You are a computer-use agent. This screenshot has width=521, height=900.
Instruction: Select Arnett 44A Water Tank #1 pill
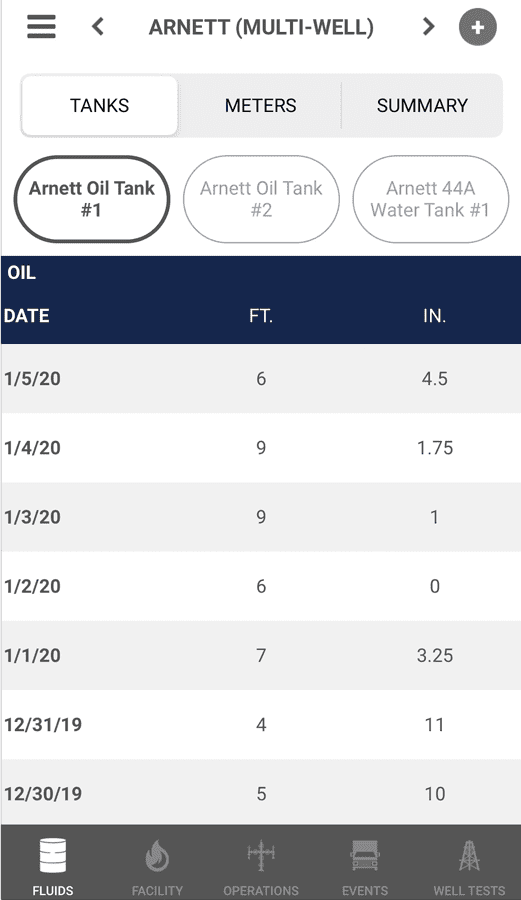(430, 199)
